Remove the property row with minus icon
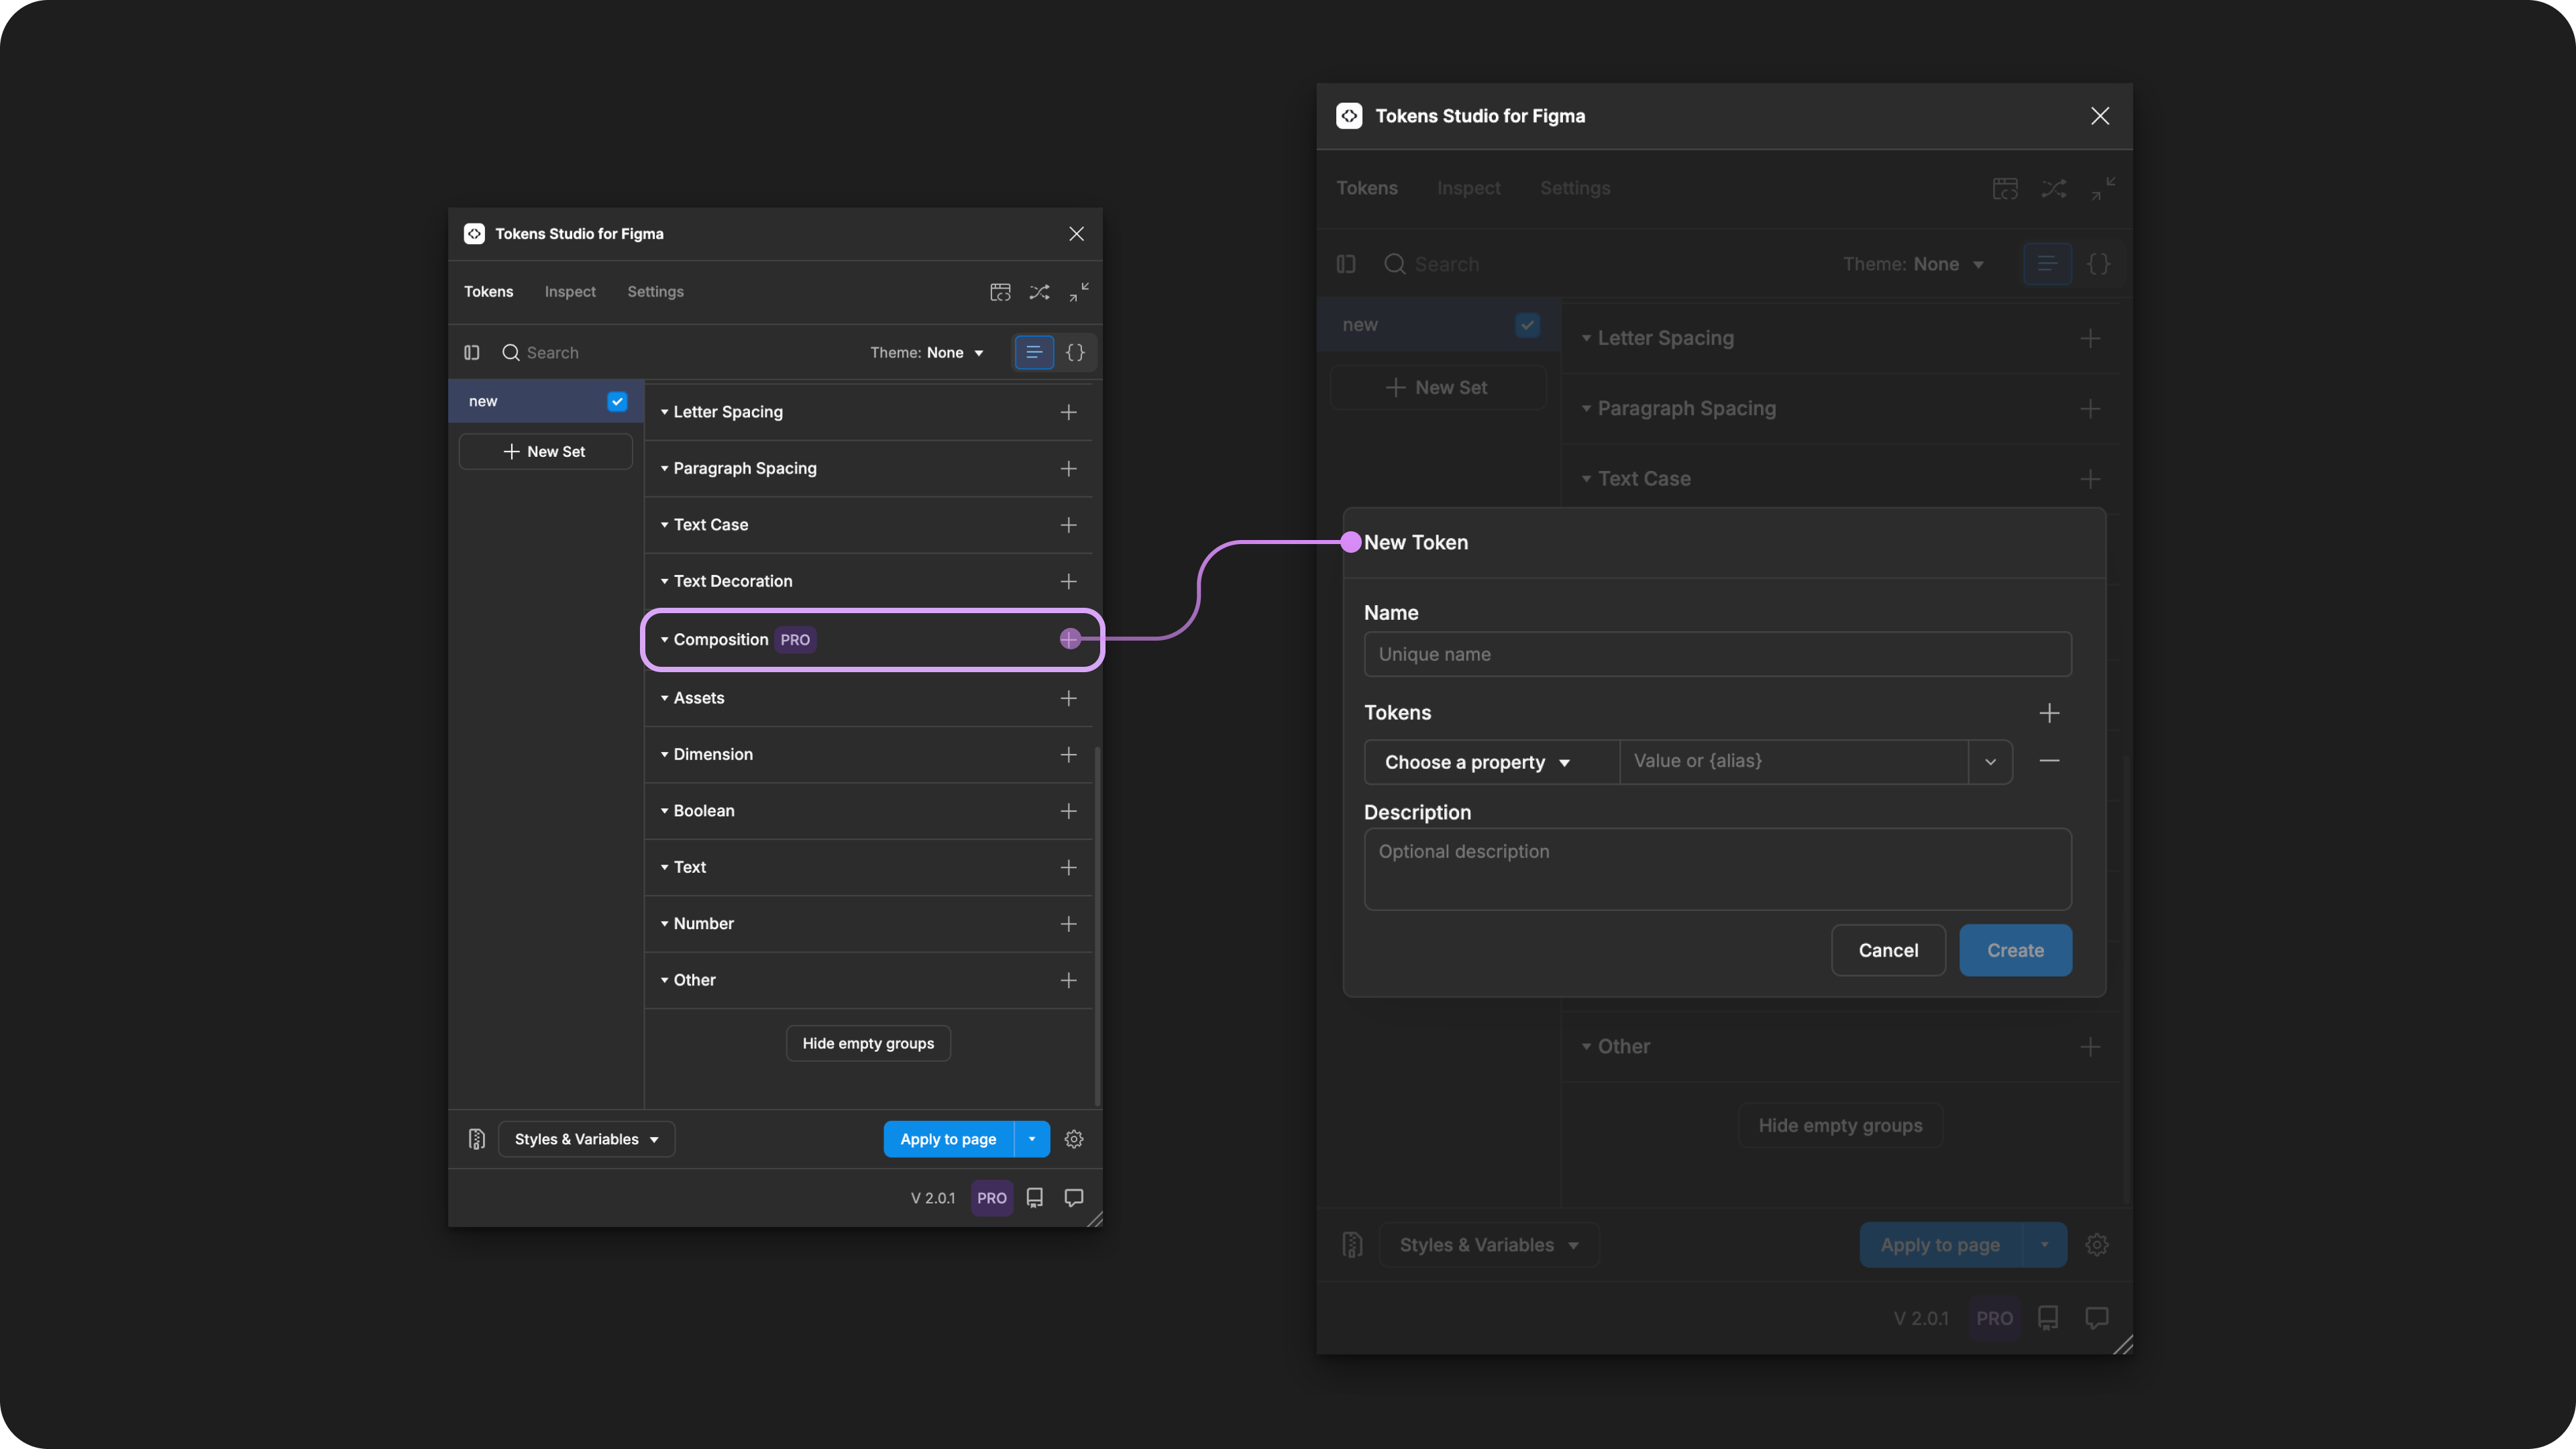This screenshot has width=2576, height=1449. point(2049,761)
